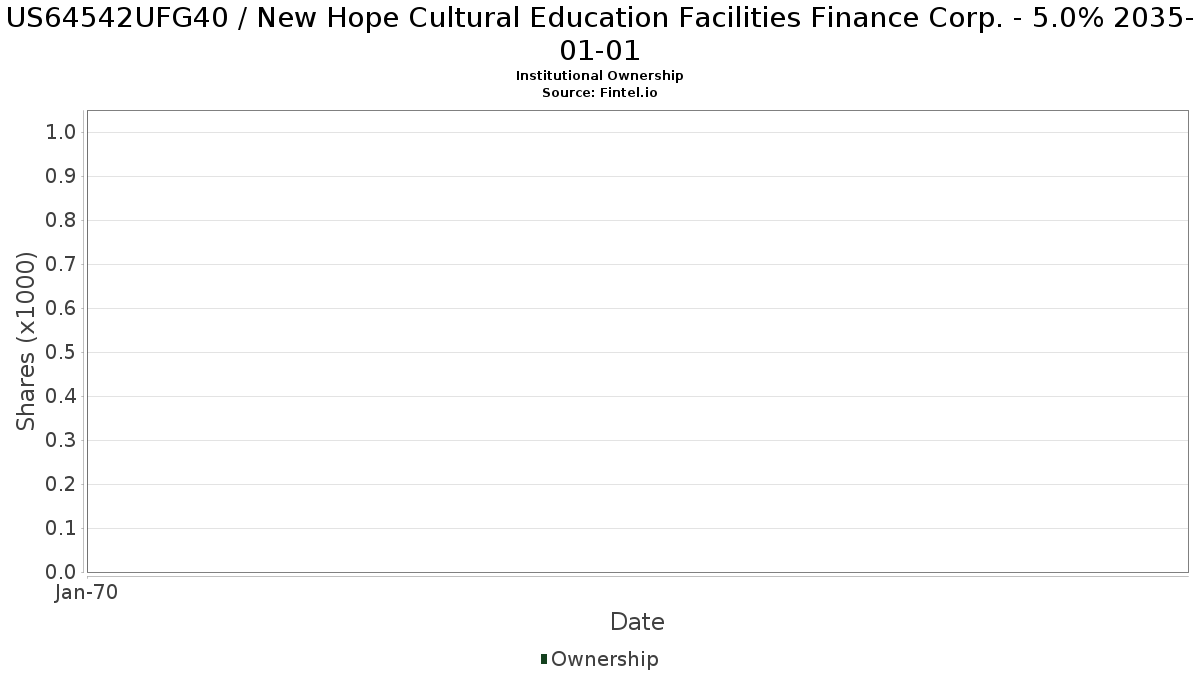Click the Source: Fintel.io text
Screen dimensions: 1200x675
[599, 92]
